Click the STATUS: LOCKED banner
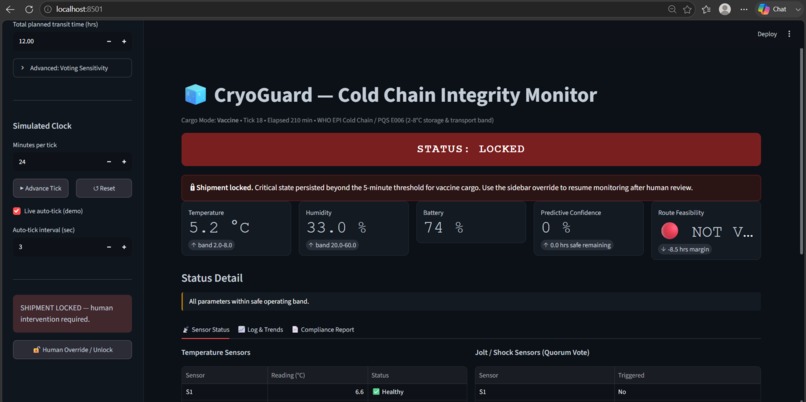Viewport: 806px width, 402px height. click(x=471, y=150)
